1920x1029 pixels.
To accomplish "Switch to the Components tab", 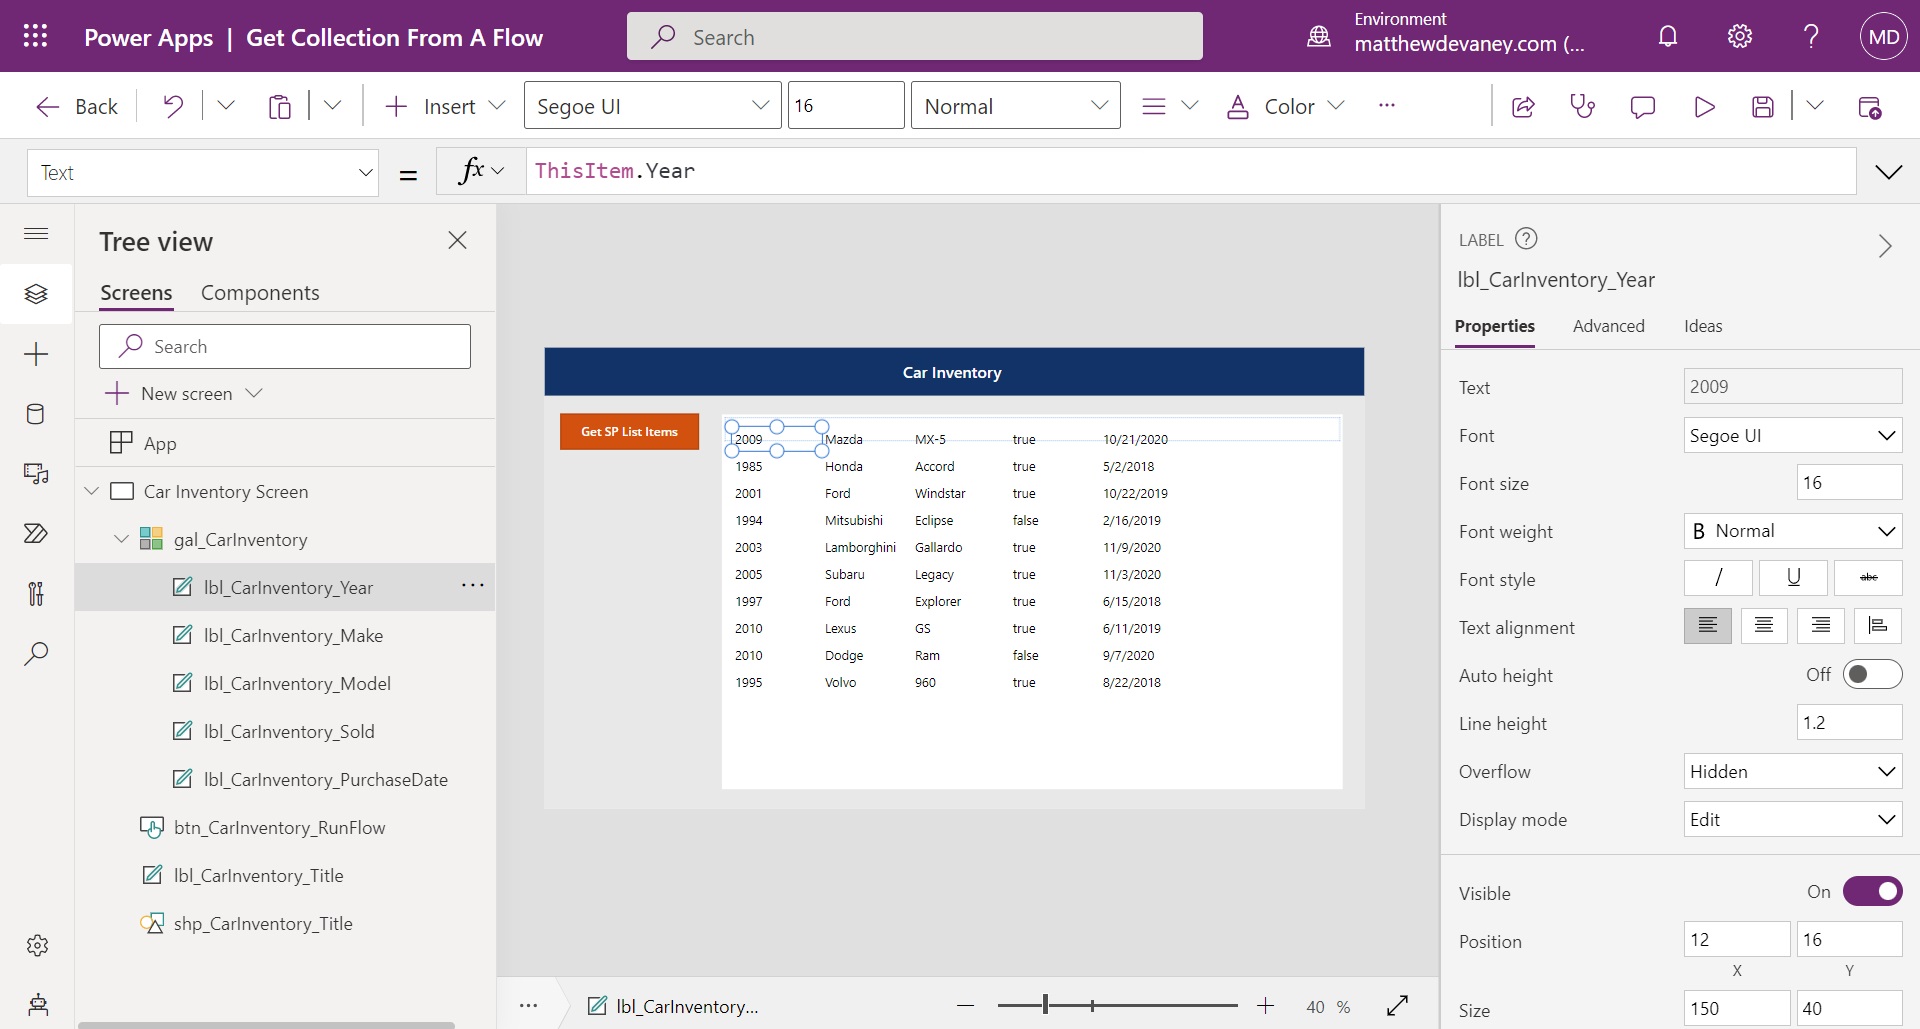I will pos(260,292).
